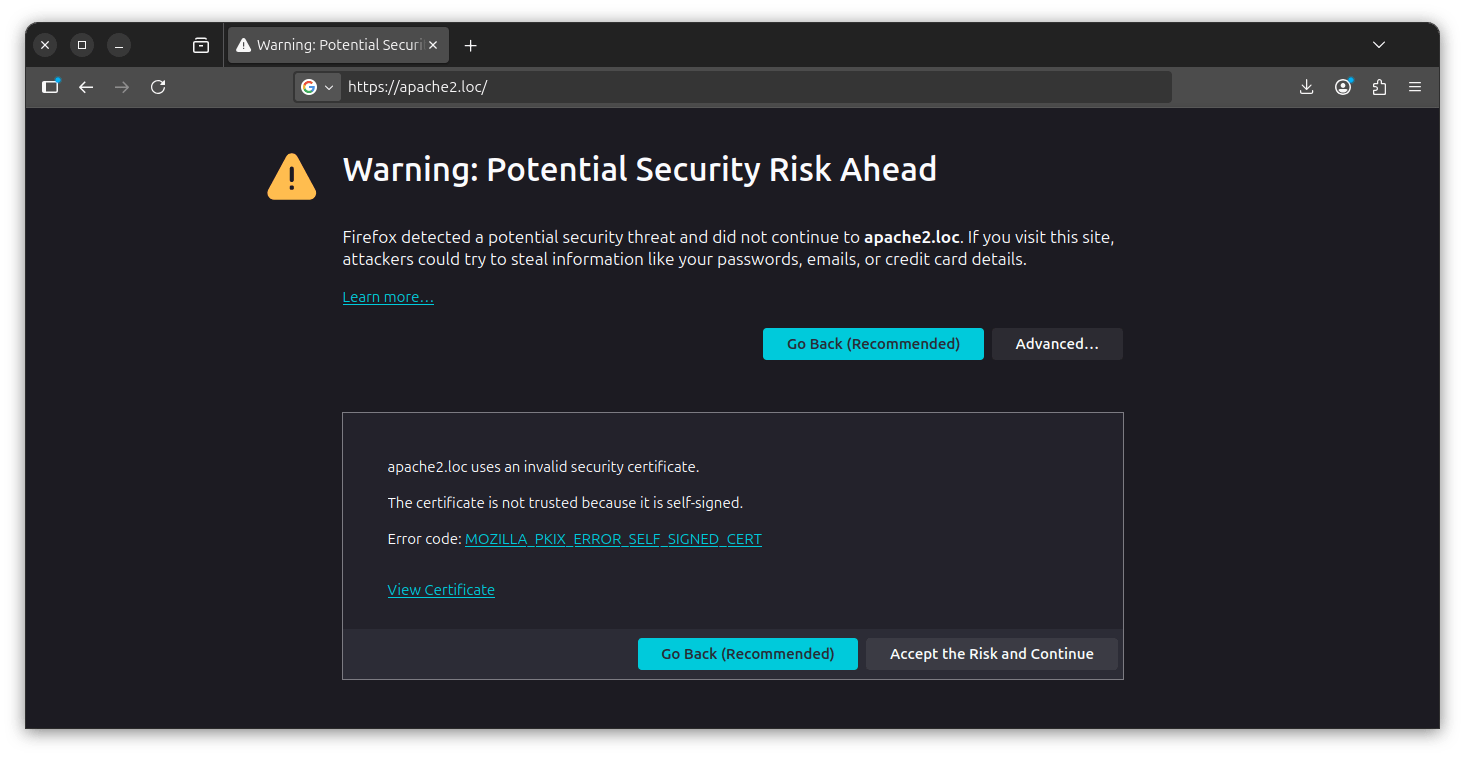Open the Extensions puzzle-piece icon
This screenshot has width=1465, height=757.
click(1379, 87)
